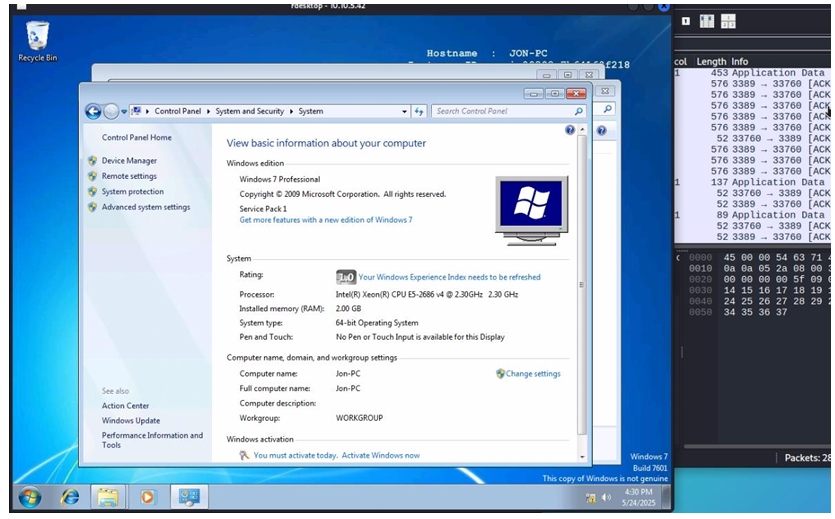
Task: Click the help icon in the window behind
Action: point(601,130)
